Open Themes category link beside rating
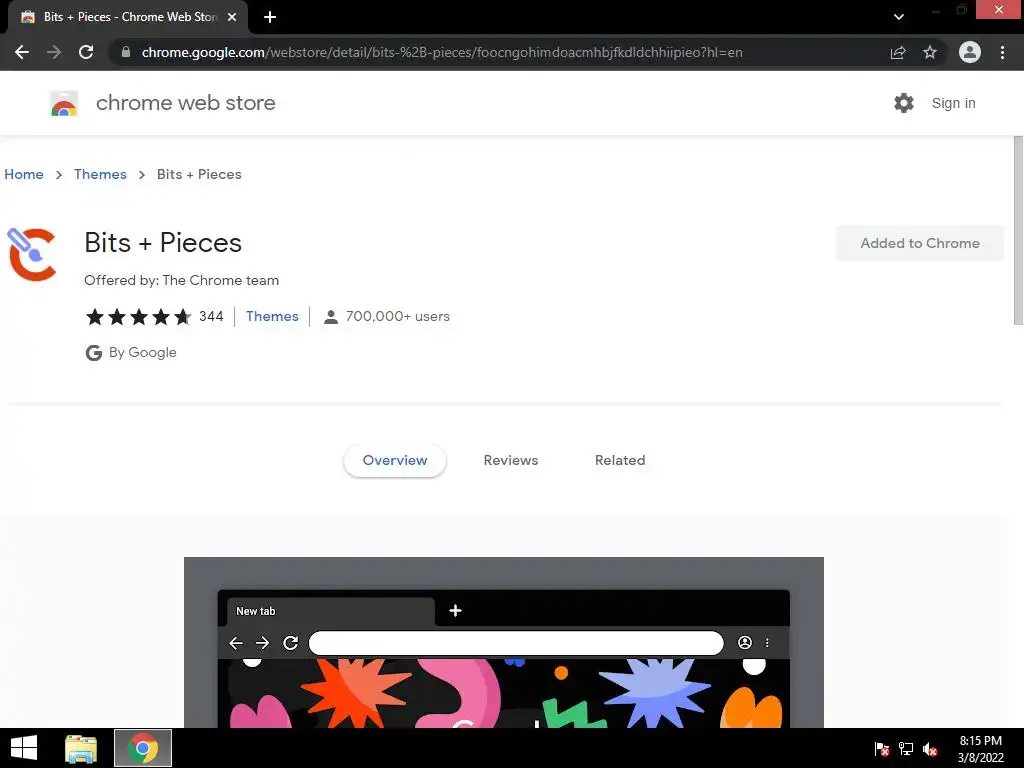Viewport: 1024px width, 768px height. (272, 317)
